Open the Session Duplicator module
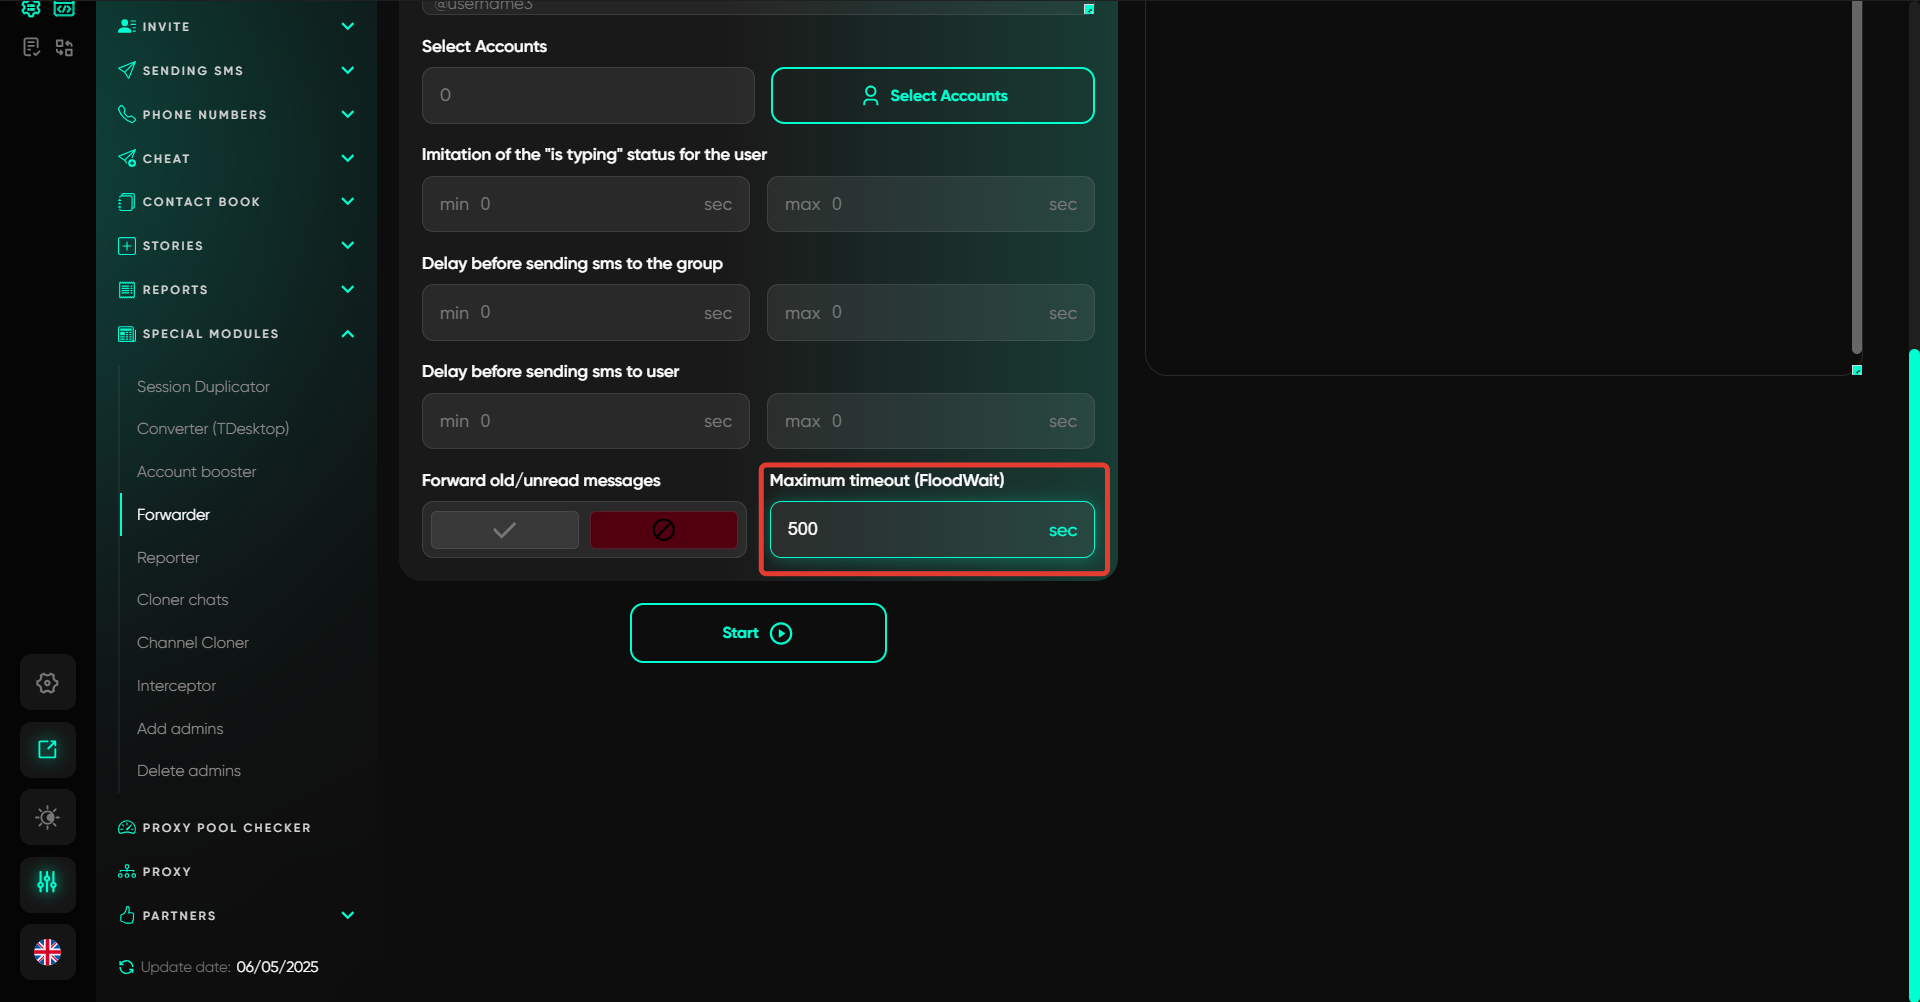 click(203, 387)
